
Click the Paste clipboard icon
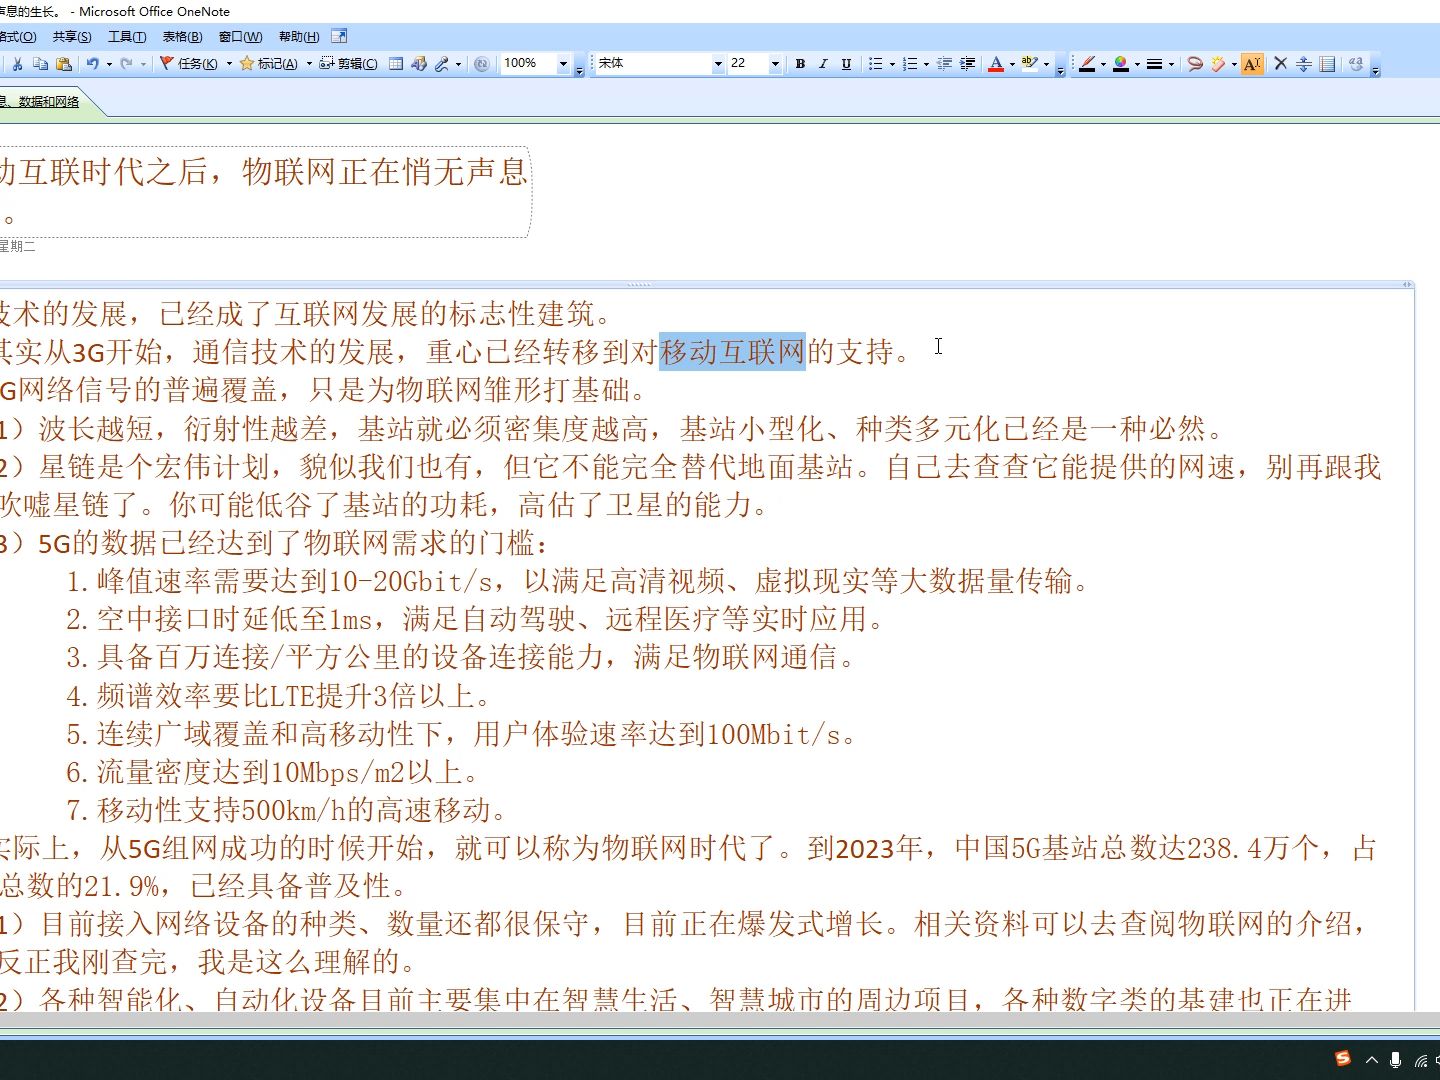click(x=64, y=63)
